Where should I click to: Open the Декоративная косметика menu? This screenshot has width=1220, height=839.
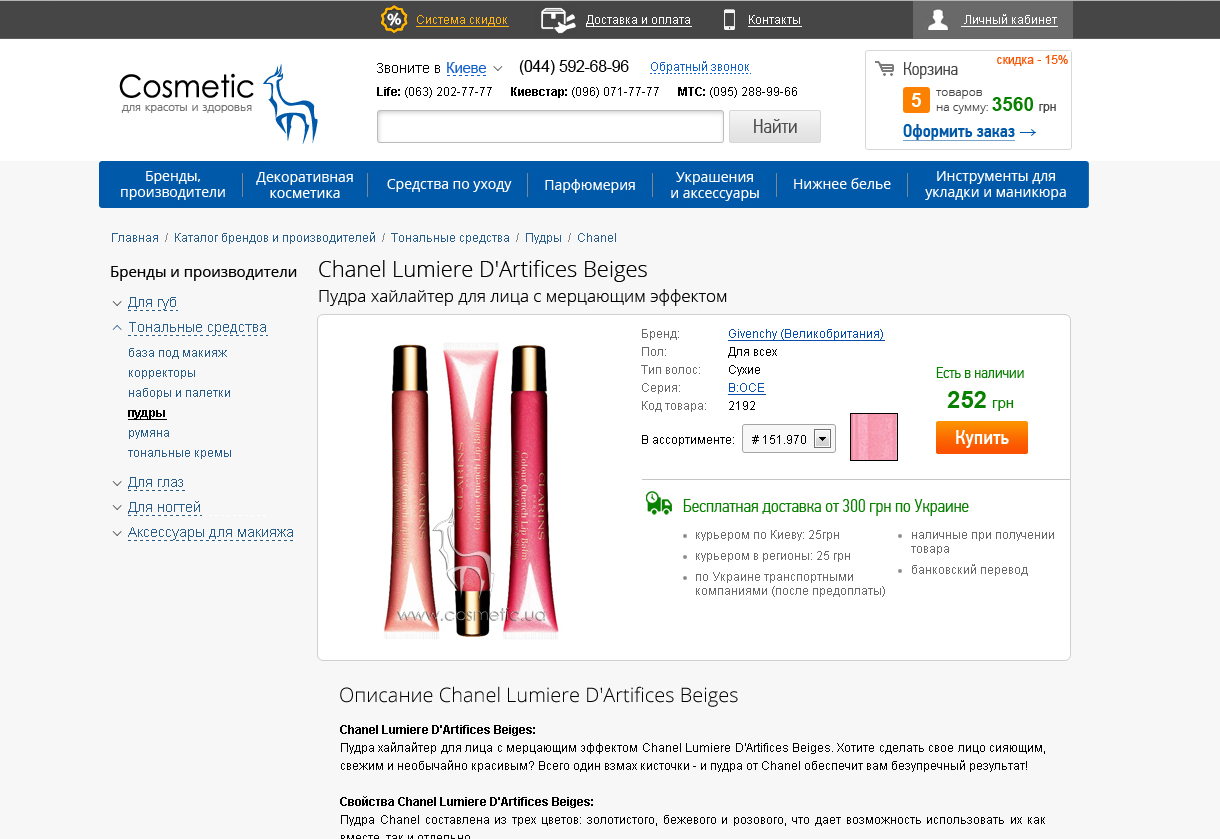304,184
